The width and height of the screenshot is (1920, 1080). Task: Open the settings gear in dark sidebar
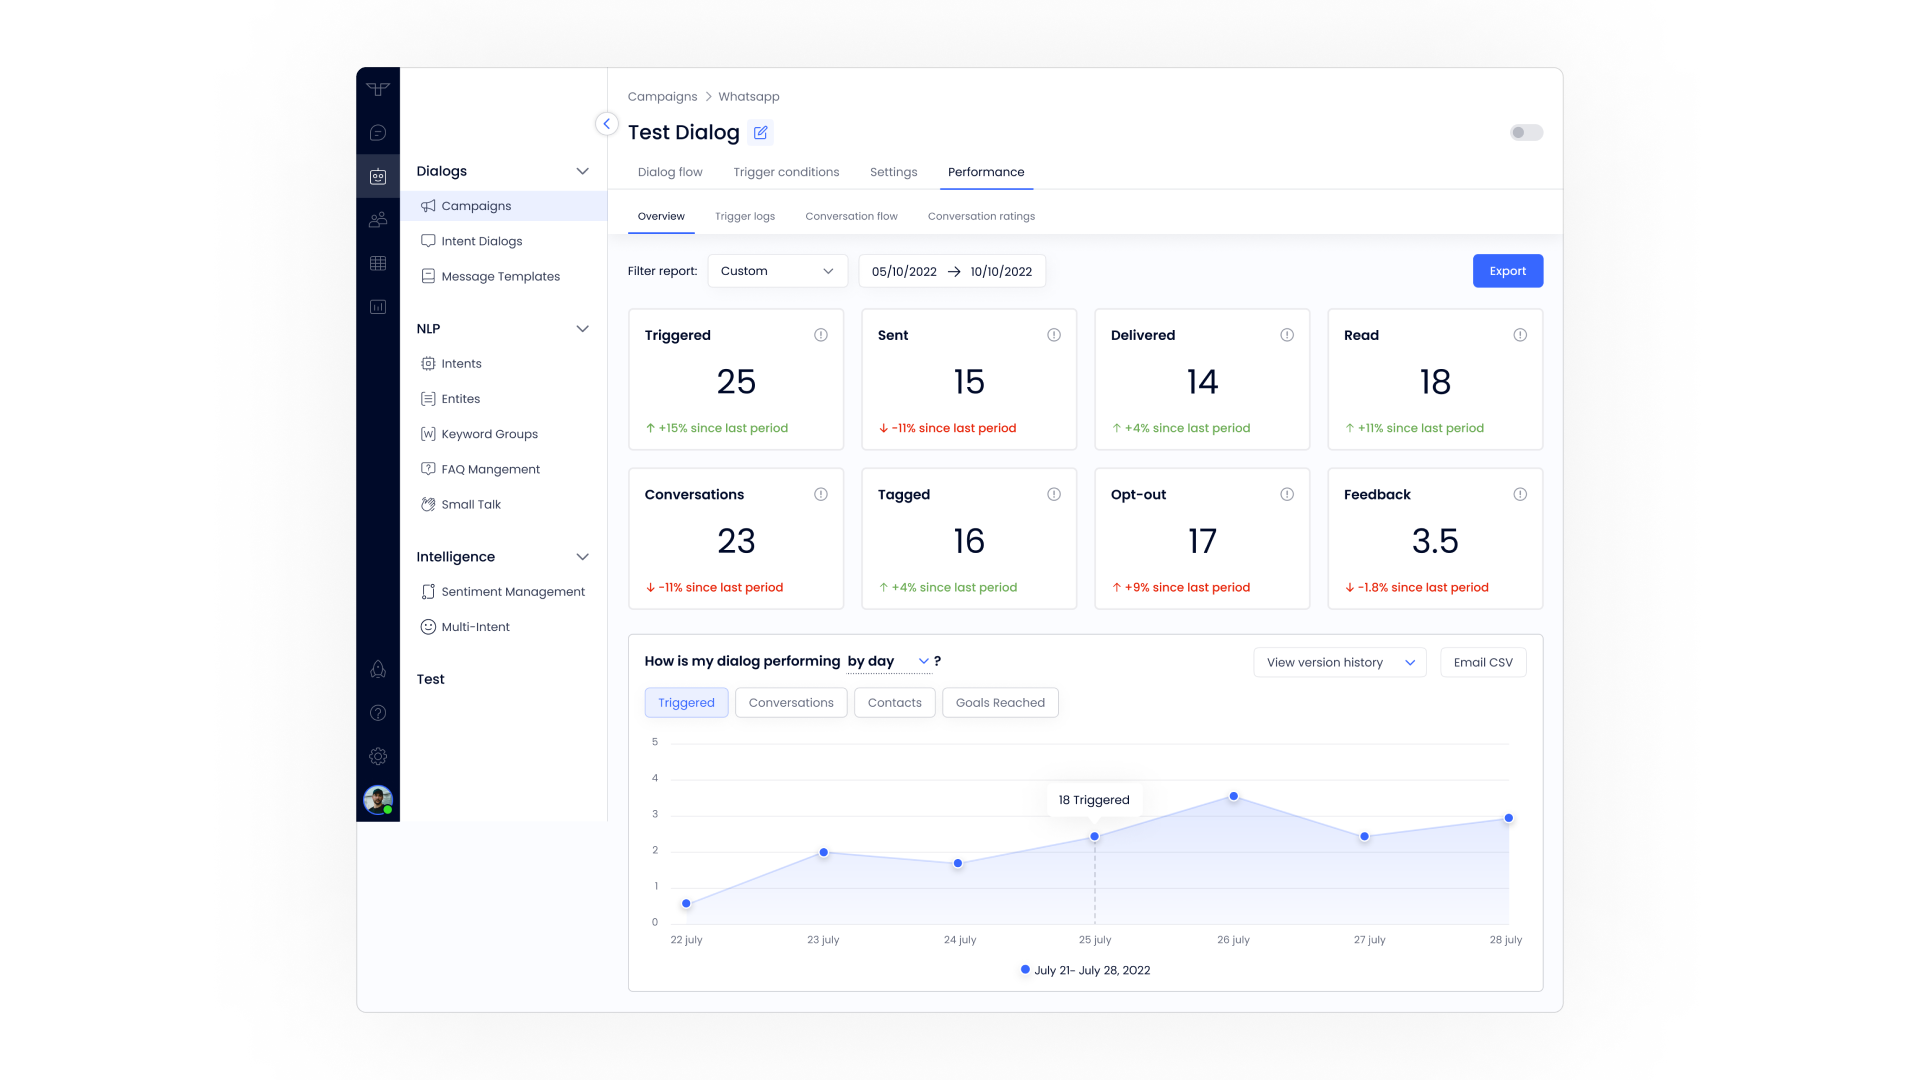coord(378,757)
